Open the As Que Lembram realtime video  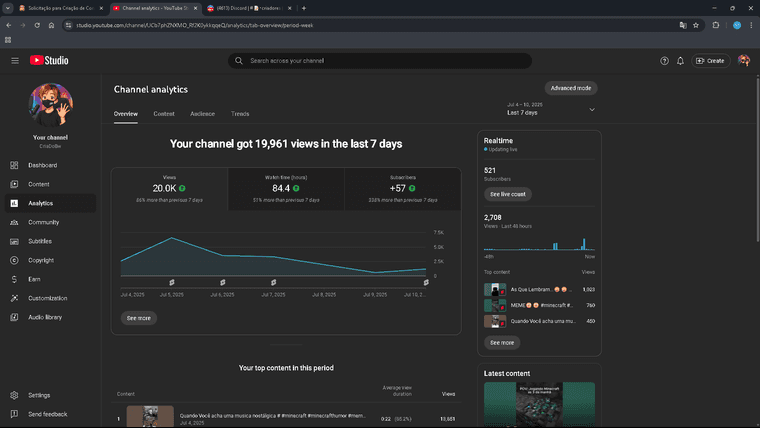(x=539, y=289)
